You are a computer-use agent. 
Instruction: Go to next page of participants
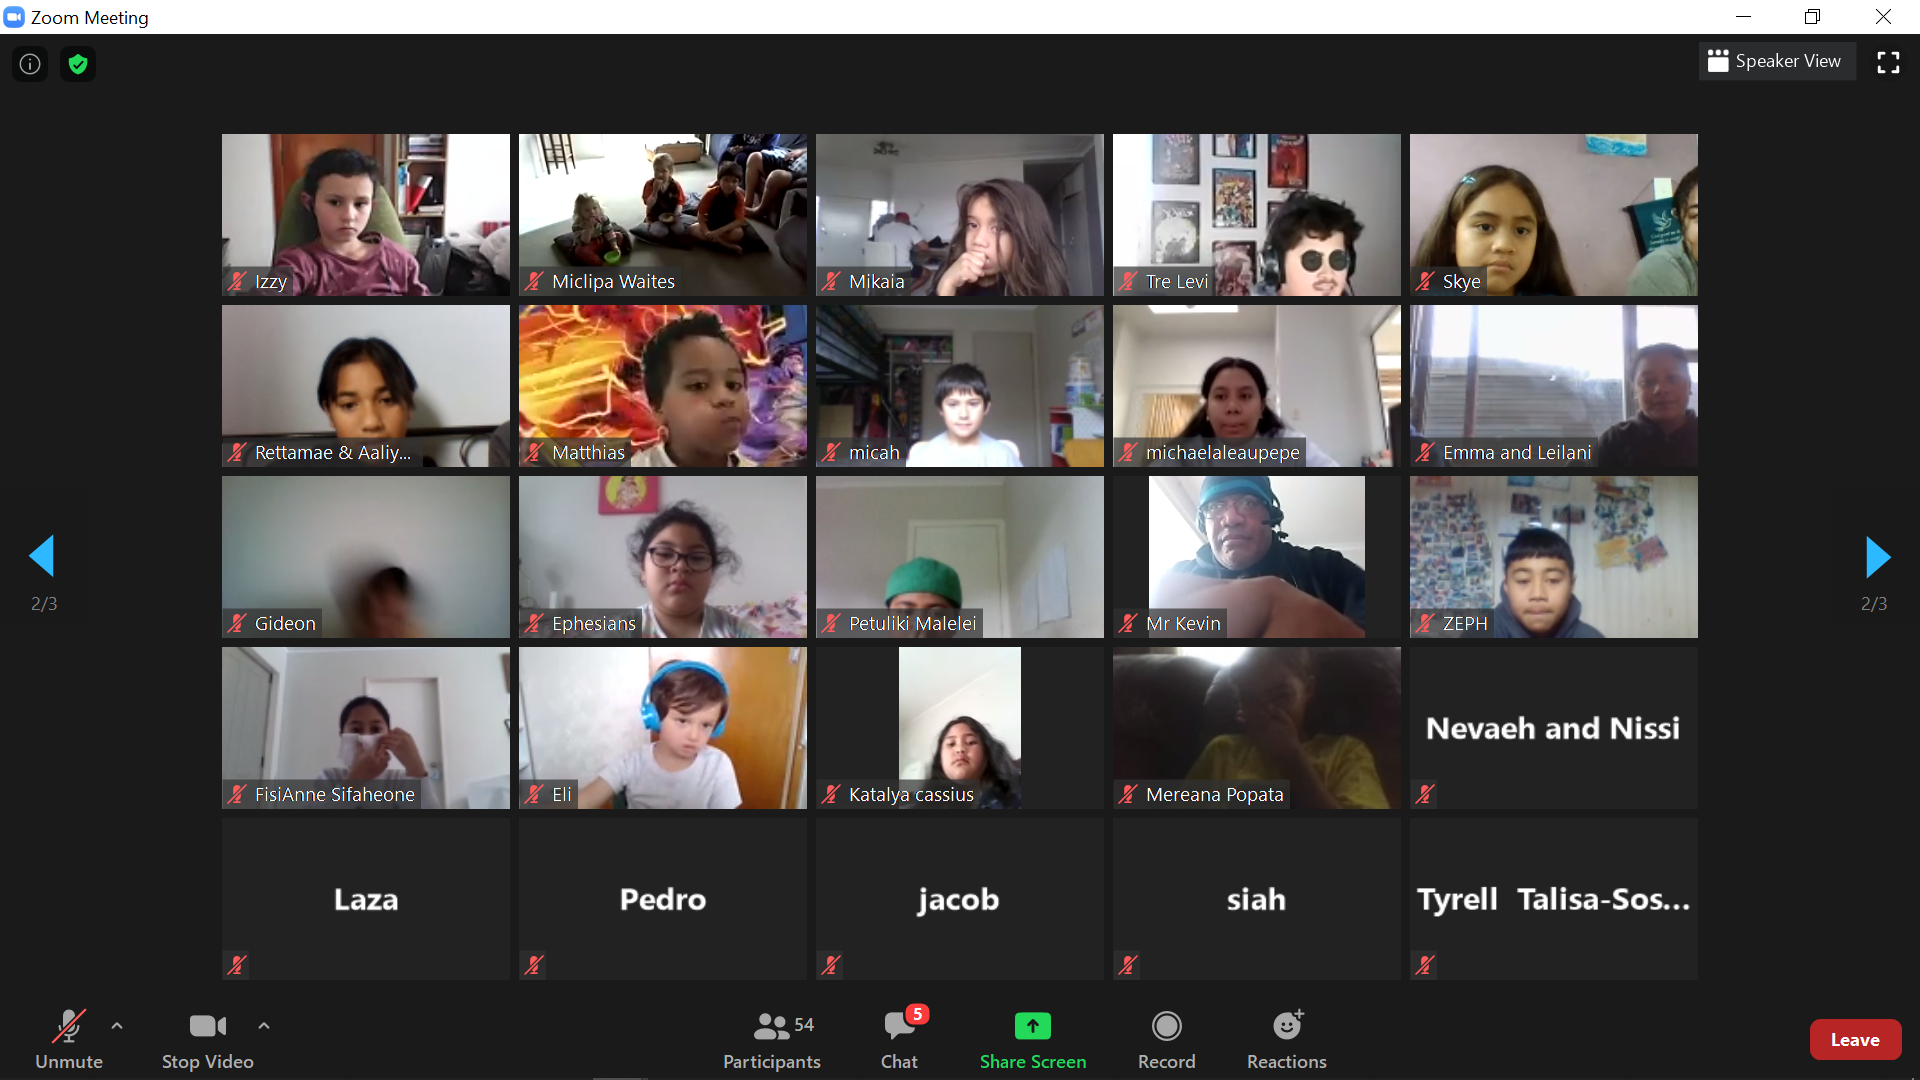click(1877, 557)
